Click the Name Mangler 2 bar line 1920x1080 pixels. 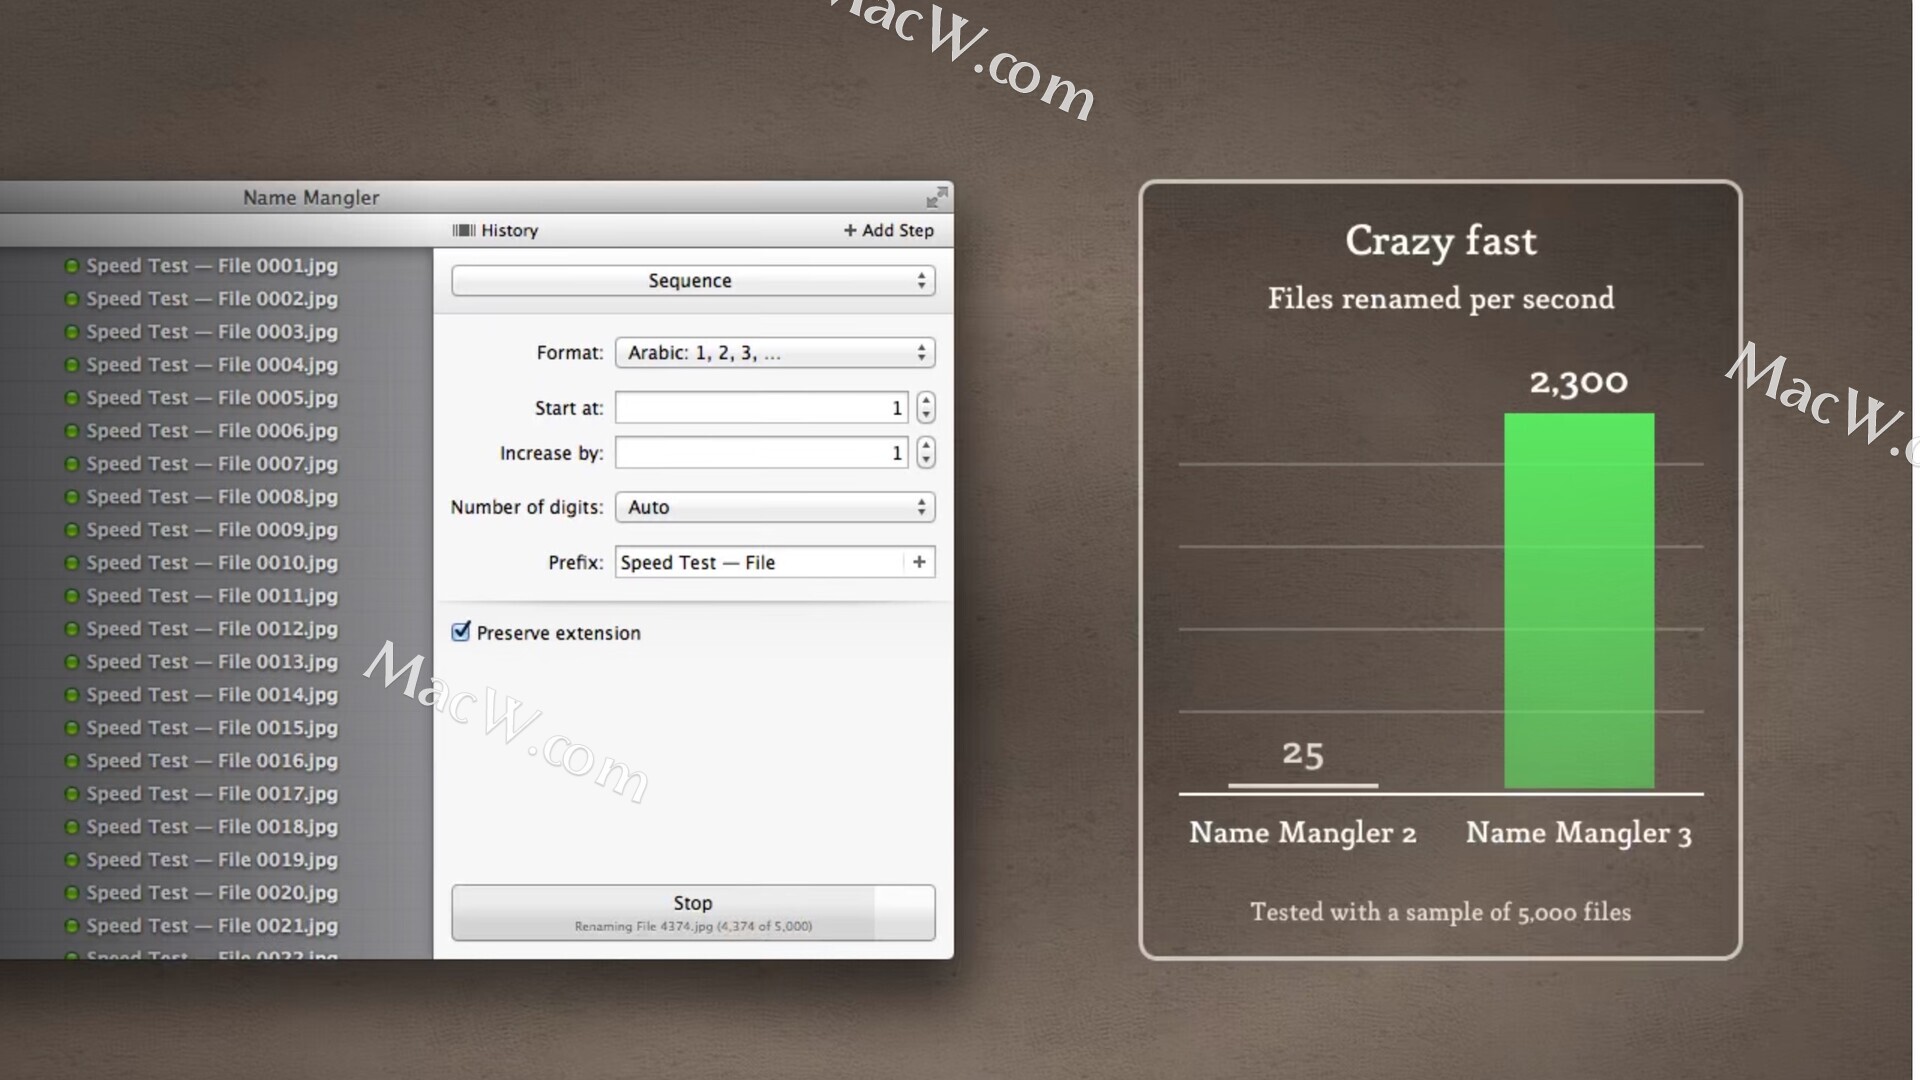[x=1303, y=786]
